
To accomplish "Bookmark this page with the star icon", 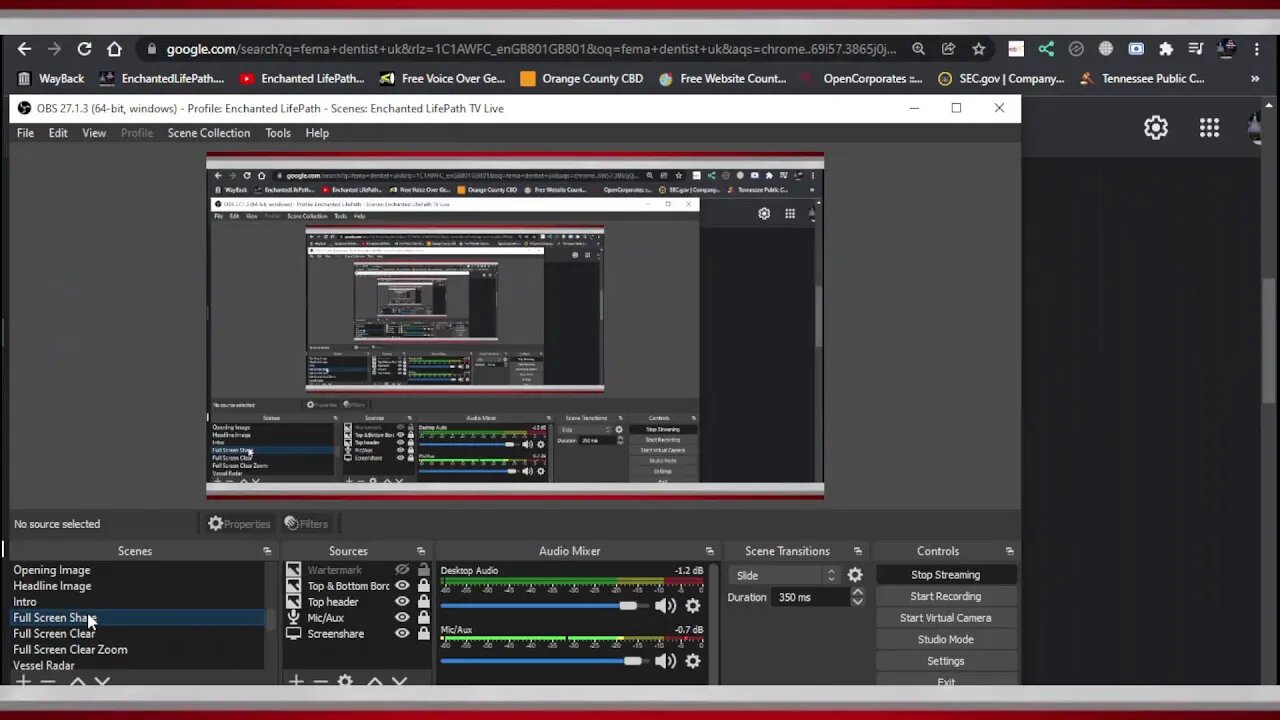I will (979, 48).
